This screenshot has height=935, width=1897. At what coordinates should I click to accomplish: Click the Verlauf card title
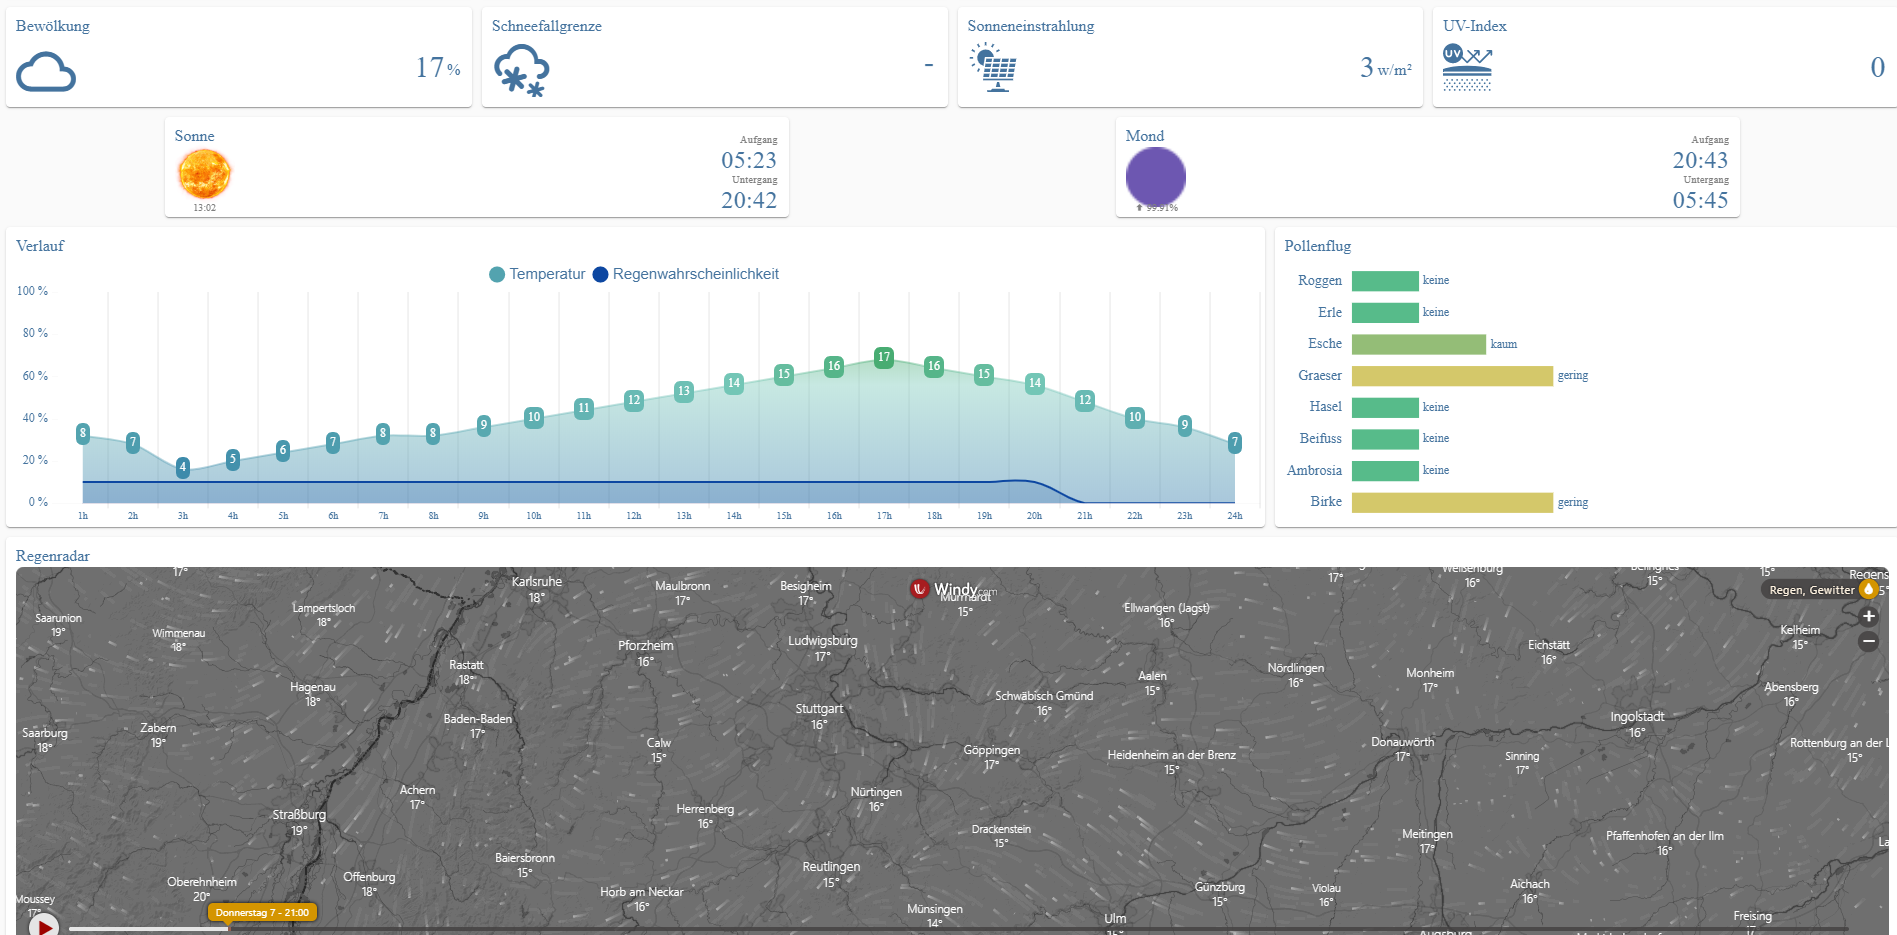(40, 246)
